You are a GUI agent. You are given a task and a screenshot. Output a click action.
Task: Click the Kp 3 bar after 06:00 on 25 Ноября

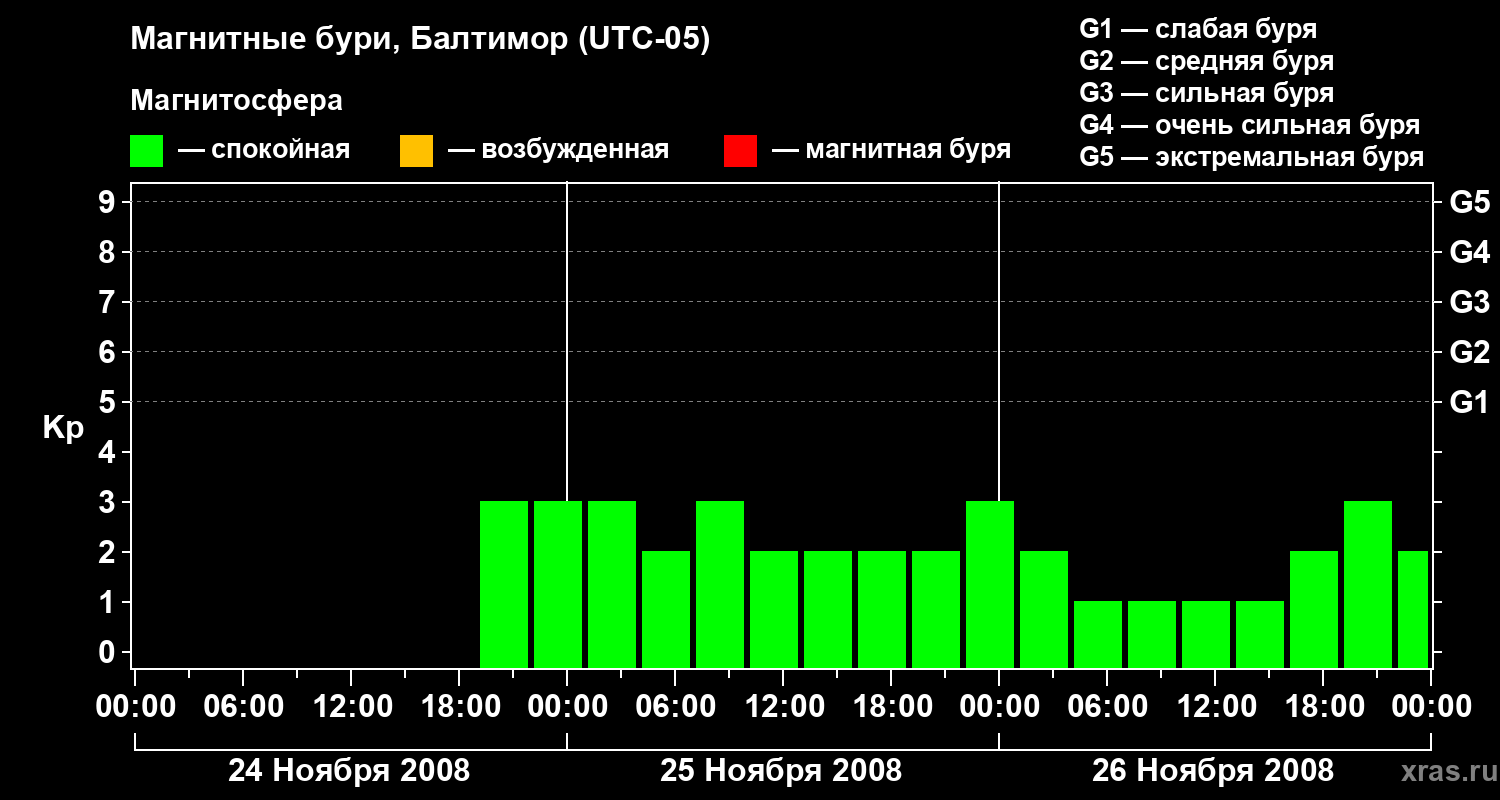tap(720, 584)
